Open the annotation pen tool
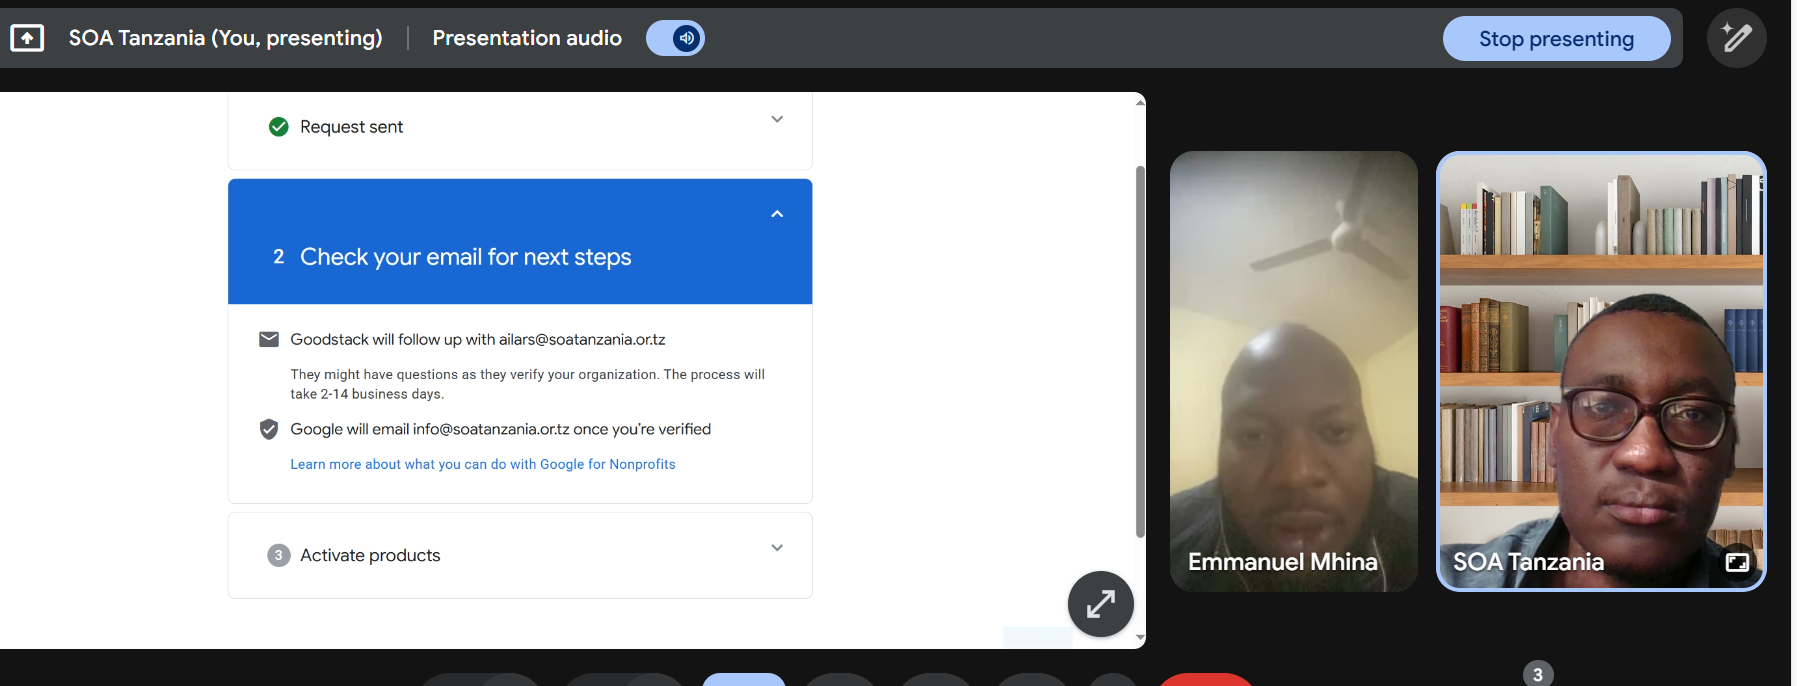Viewport: 1797px width, 686px height. [1736, 38]
